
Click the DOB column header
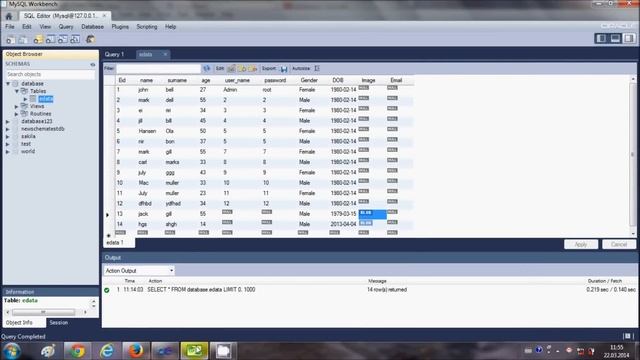tap(338, 80)
